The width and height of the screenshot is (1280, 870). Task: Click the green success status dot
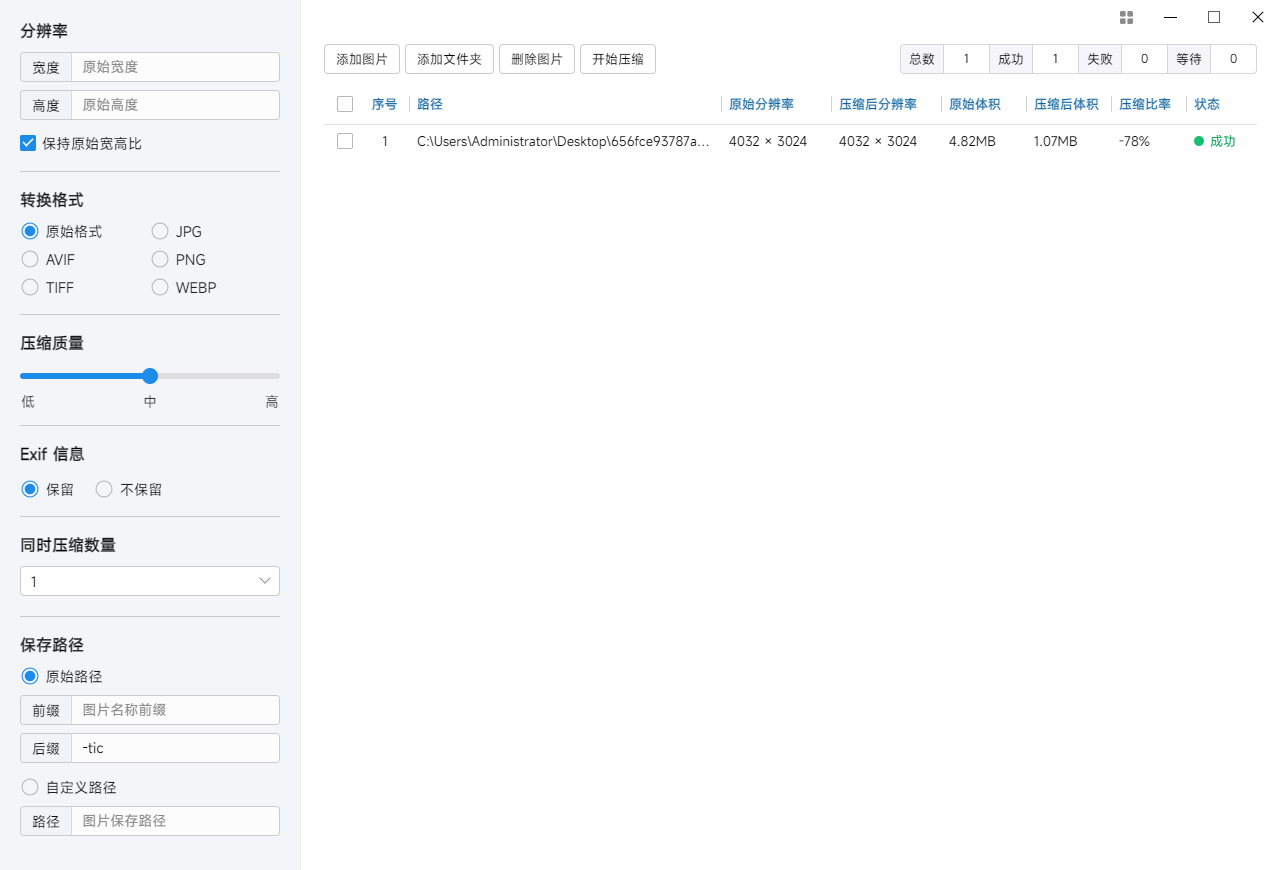[1199, 141]
